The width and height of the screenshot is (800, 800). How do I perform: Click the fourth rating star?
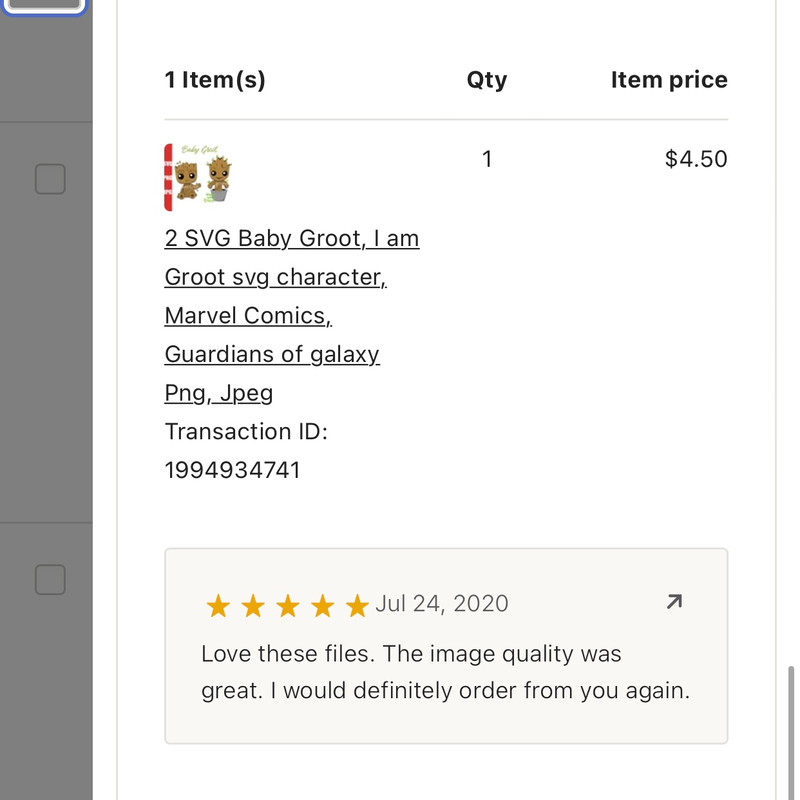pos(322,606)
